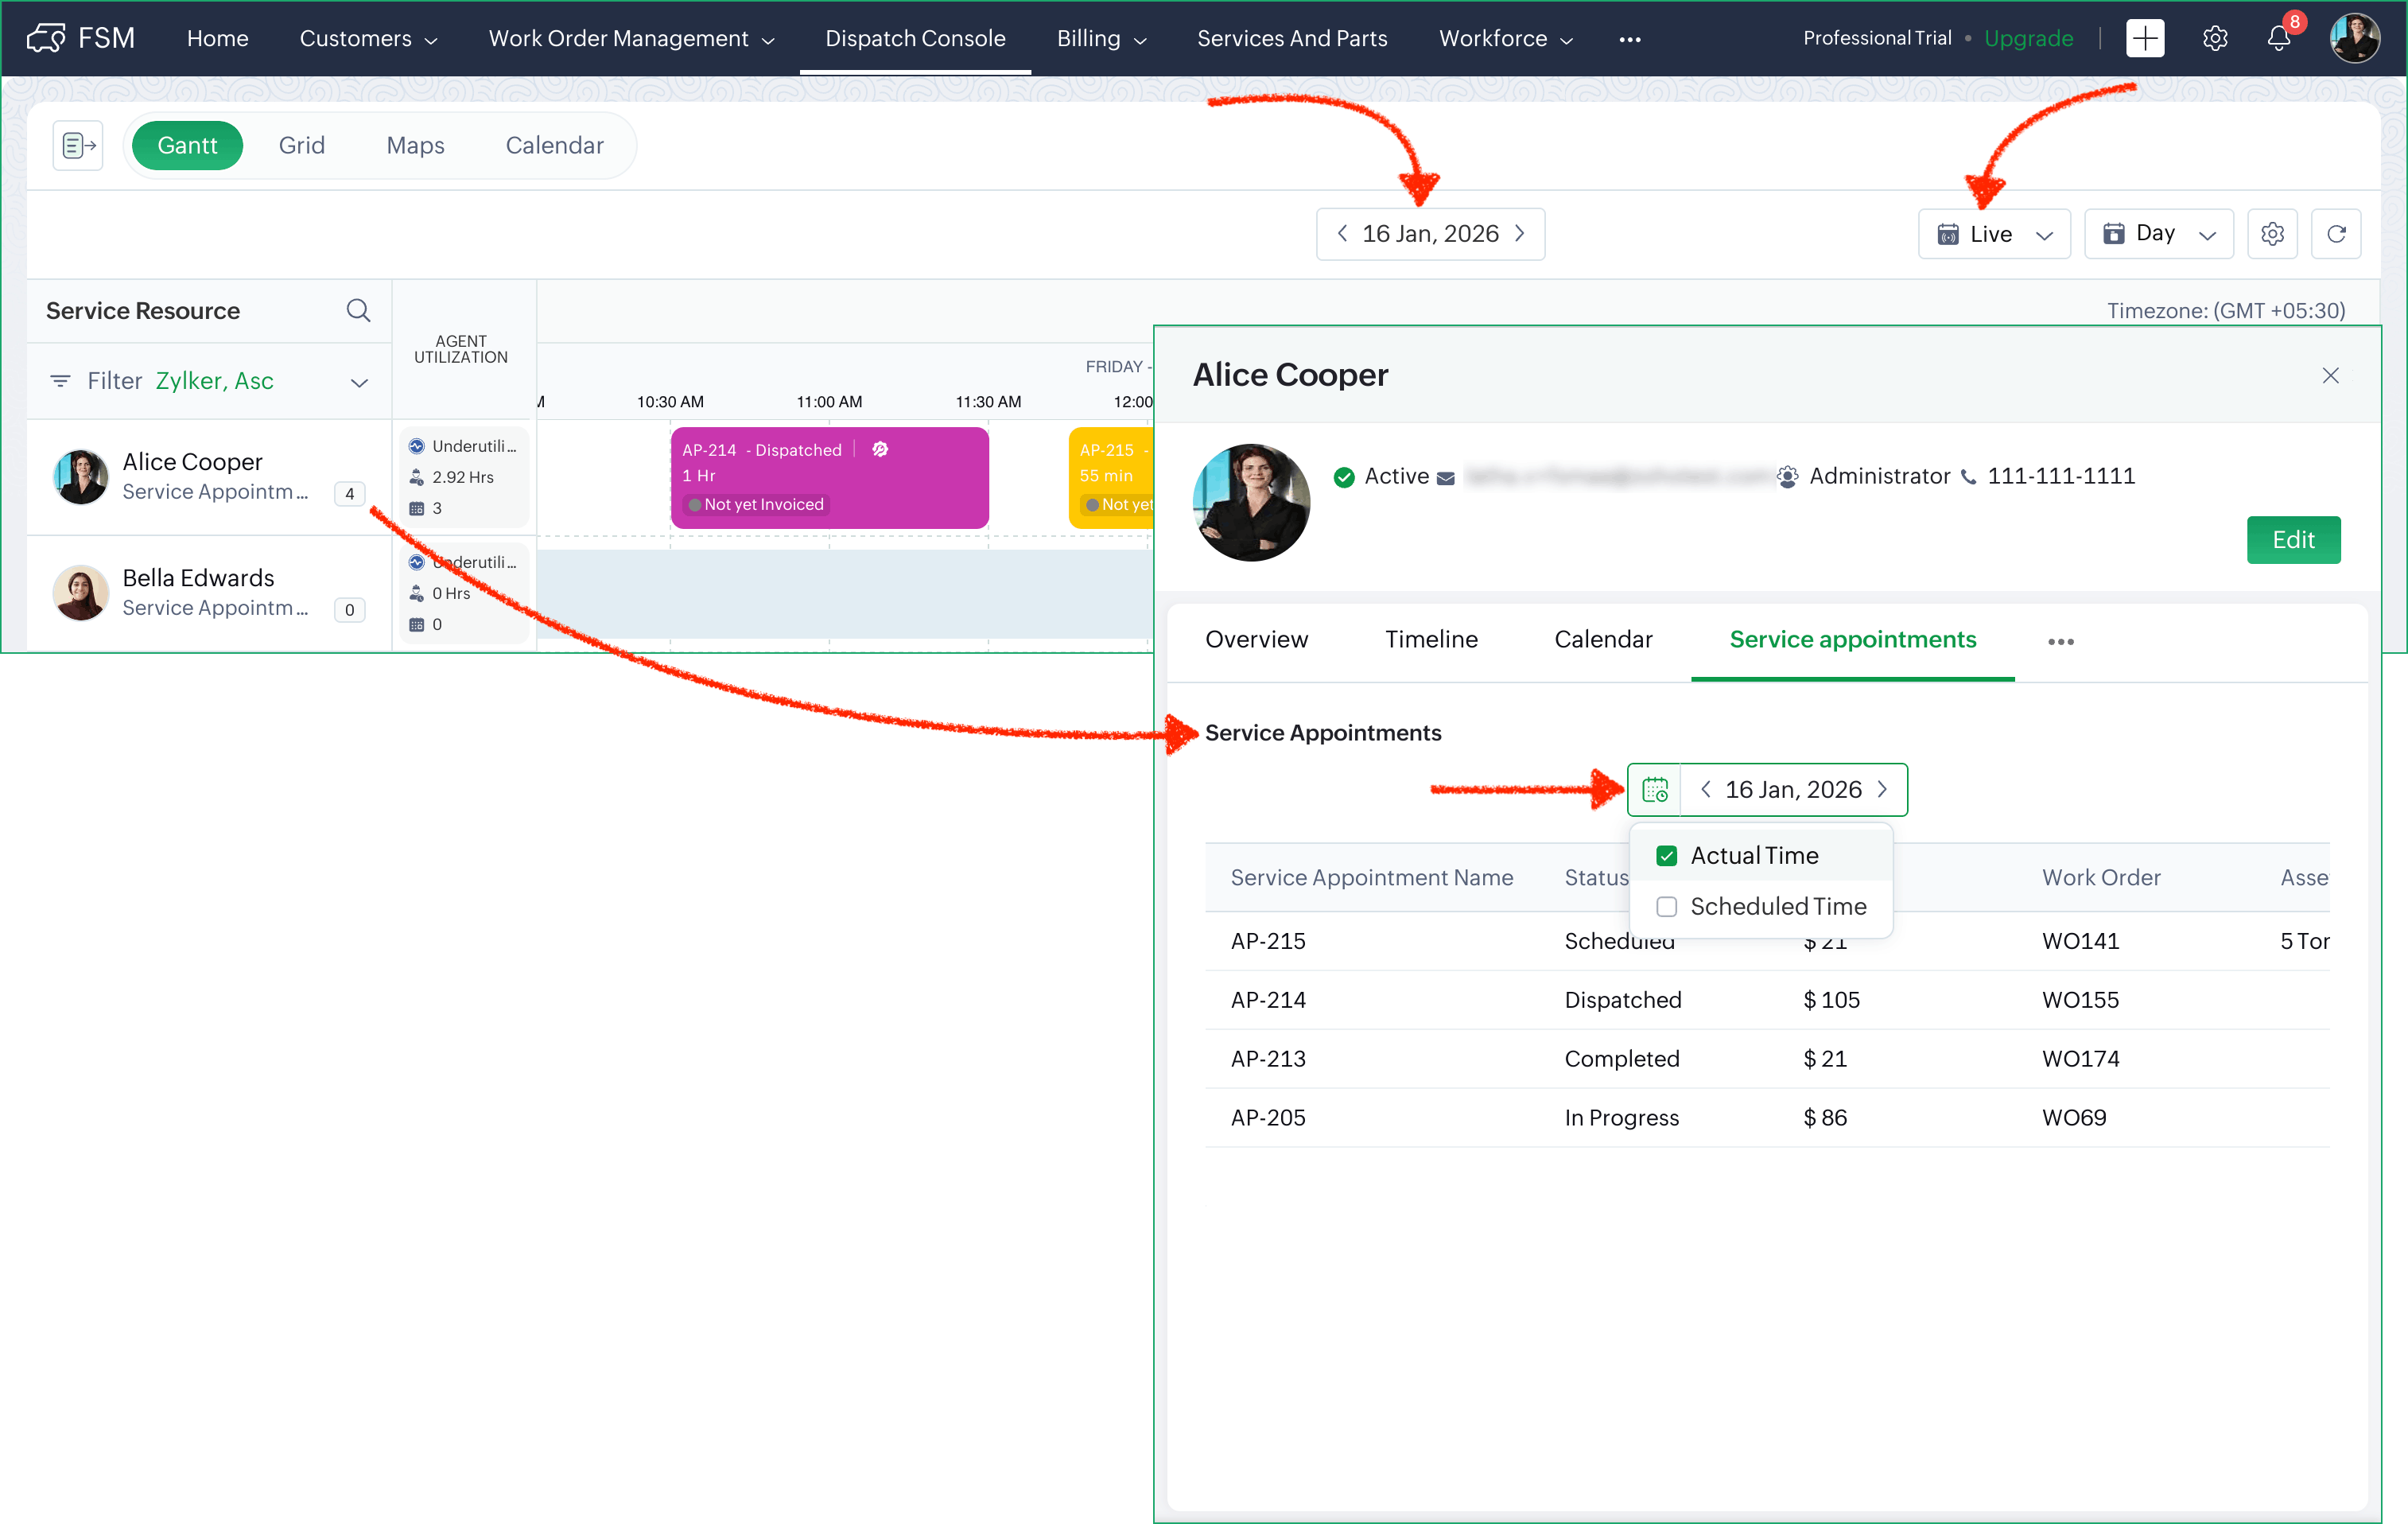
Task: Open the Live mode dropdown
Action: point(1994,234)
